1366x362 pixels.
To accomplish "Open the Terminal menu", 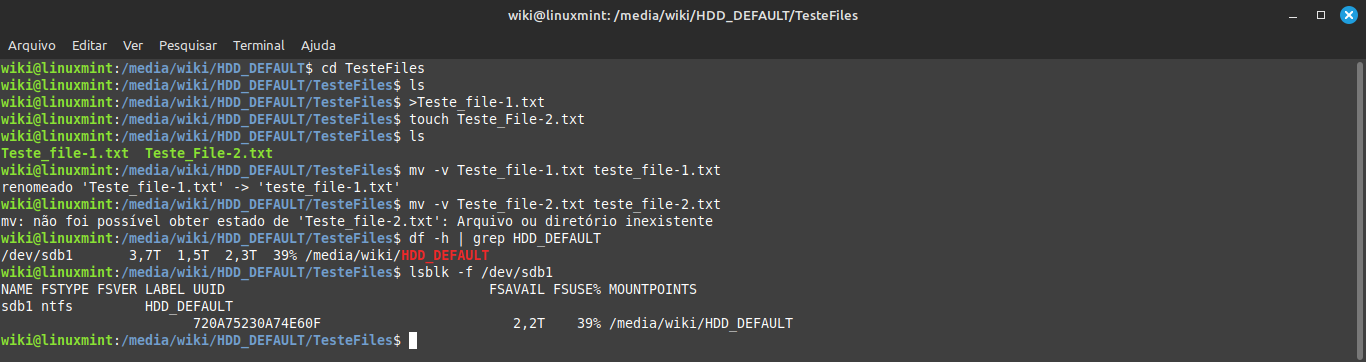I will [x=259, y=45].
